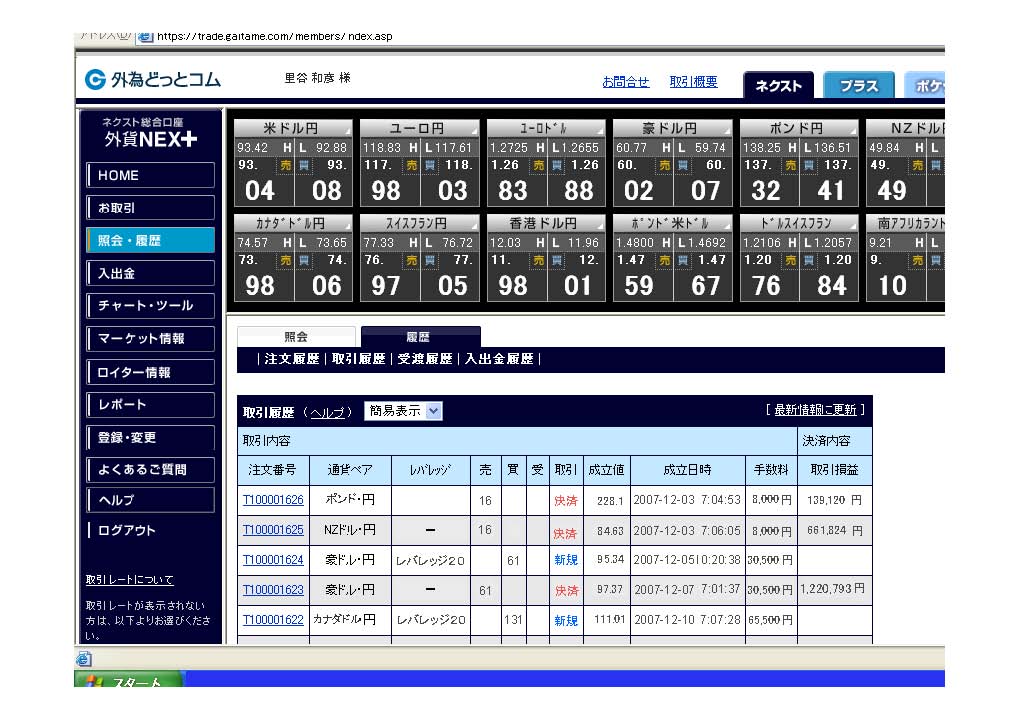Click the 買 buy icon on カナダドル円 panel

click(303, 260)
